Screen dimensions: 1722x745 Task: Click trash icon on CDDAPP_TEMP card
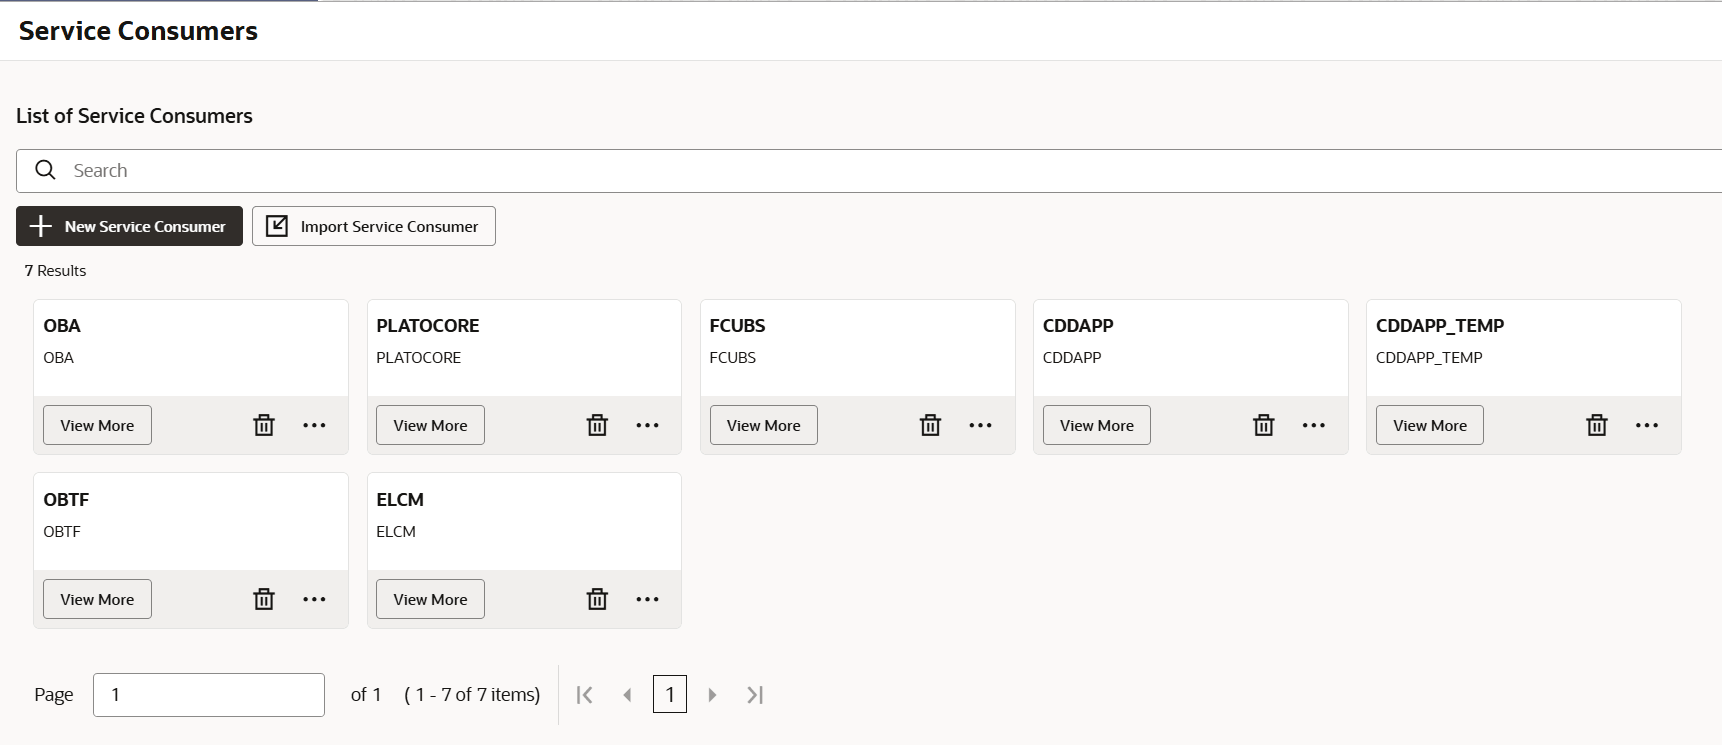1597,425
